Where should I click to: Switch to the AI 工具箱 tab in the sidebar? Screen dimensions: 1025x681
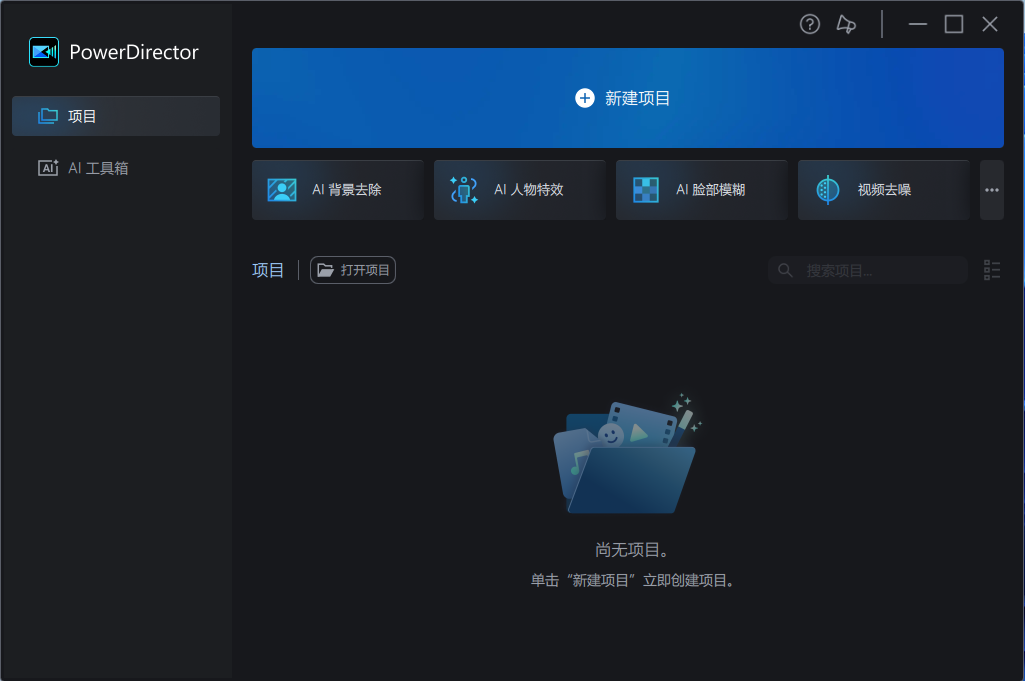[x=116, y=168]
